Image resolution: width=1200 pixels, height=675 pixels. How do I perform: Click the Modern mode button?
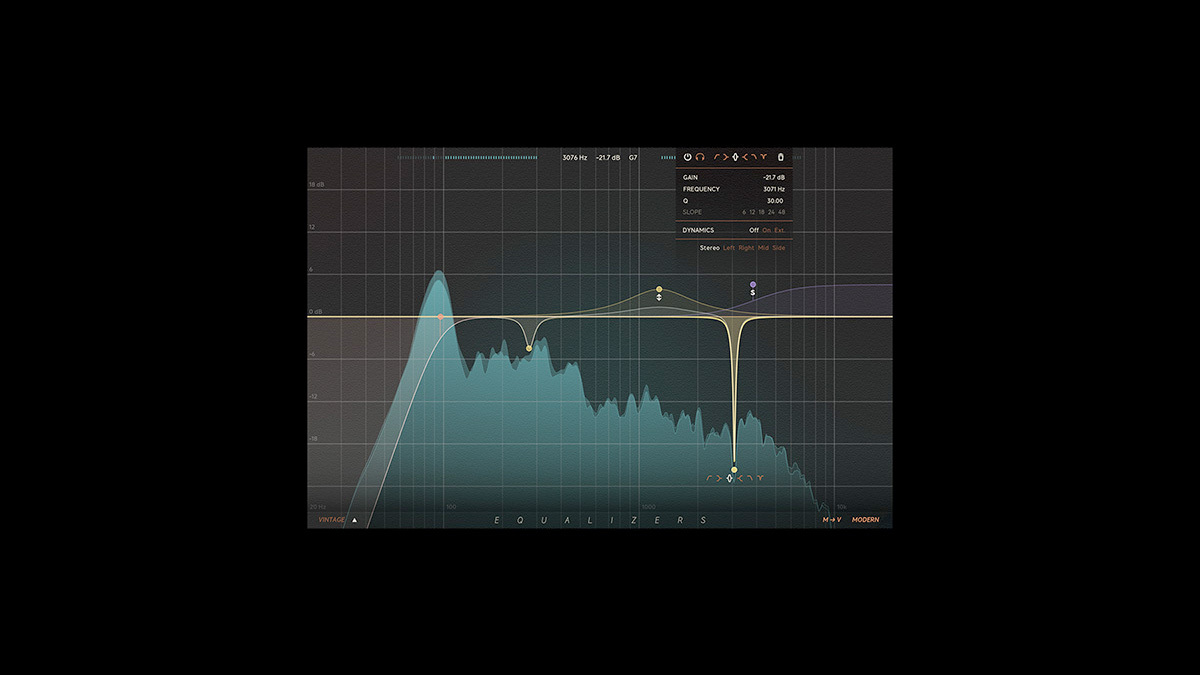(865, 520)
